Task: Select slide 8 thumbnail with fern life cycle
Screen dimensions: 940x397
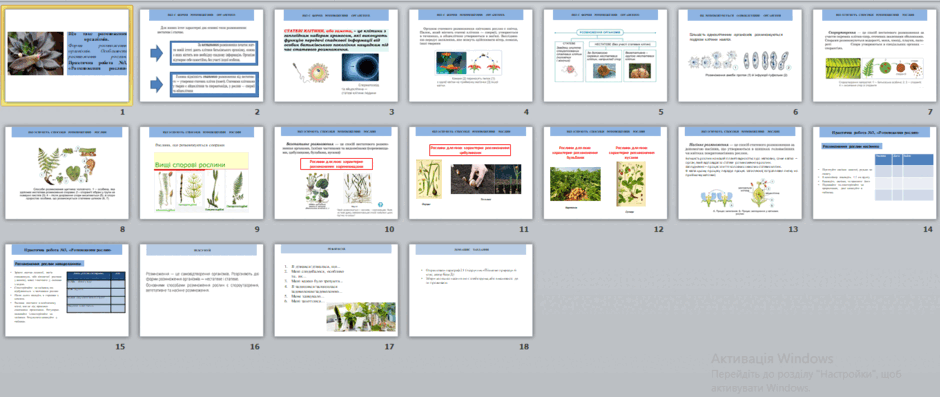Action: point(66,173)
